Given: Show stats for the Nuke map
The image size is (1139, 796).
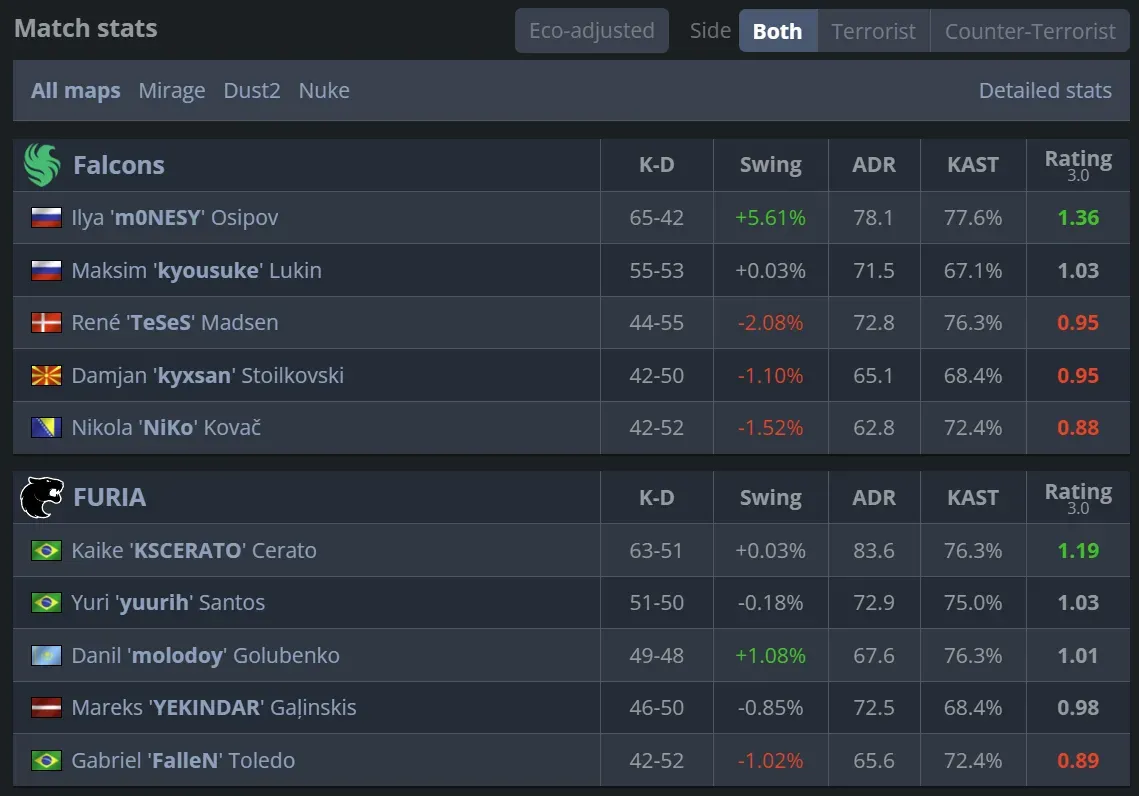Looking at the screenshot, I should click(x=324, y=91).
